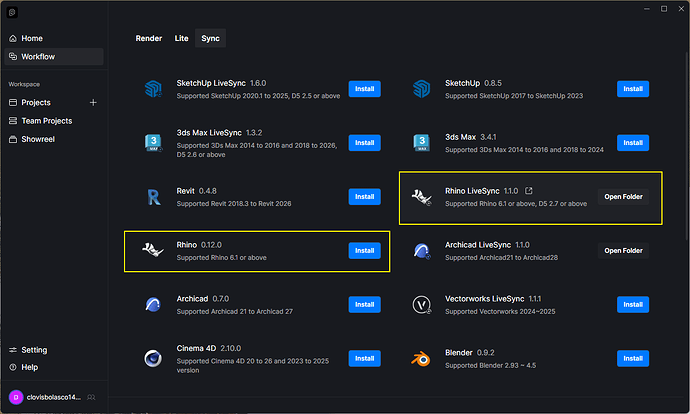Click 'Supported Revit 2018.3 to Revit 2026' text
Image resolution: width=690 pixels, height=414 pixels.
[234, 204]
